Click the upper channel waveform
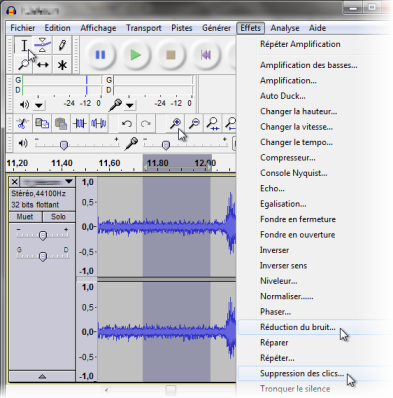This screenshot has width=393, height=398. pos(167,227)
